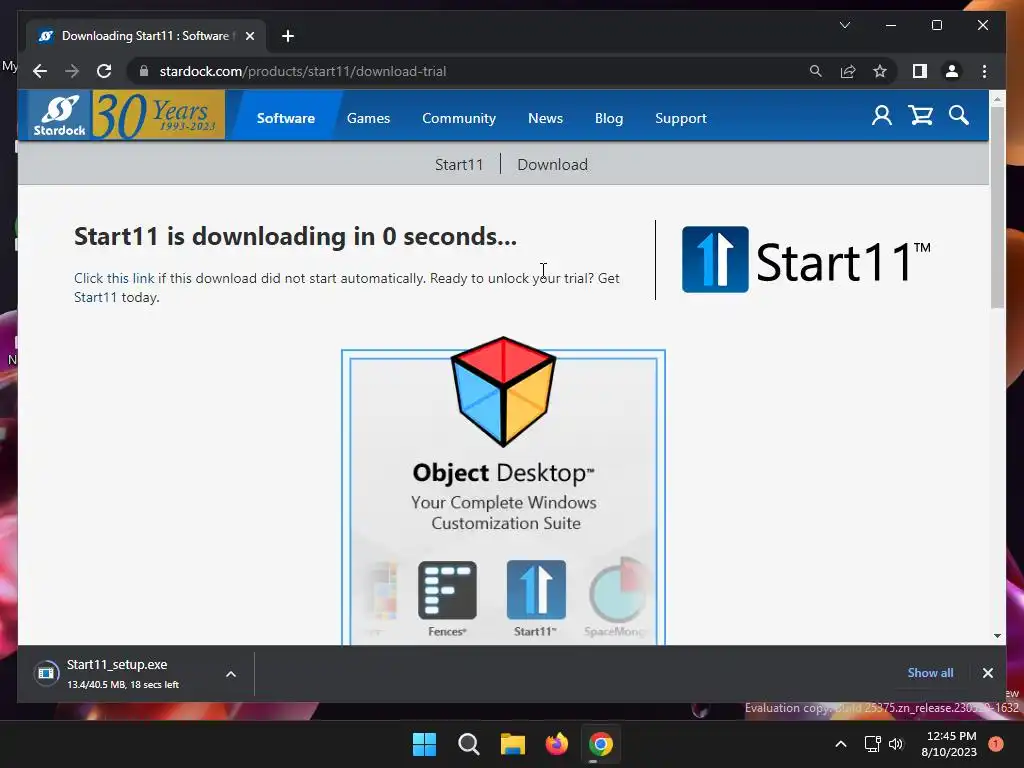Click the 30 Years anniversary banner
The image size is (1024, 768).
click(x=158, y=116)
